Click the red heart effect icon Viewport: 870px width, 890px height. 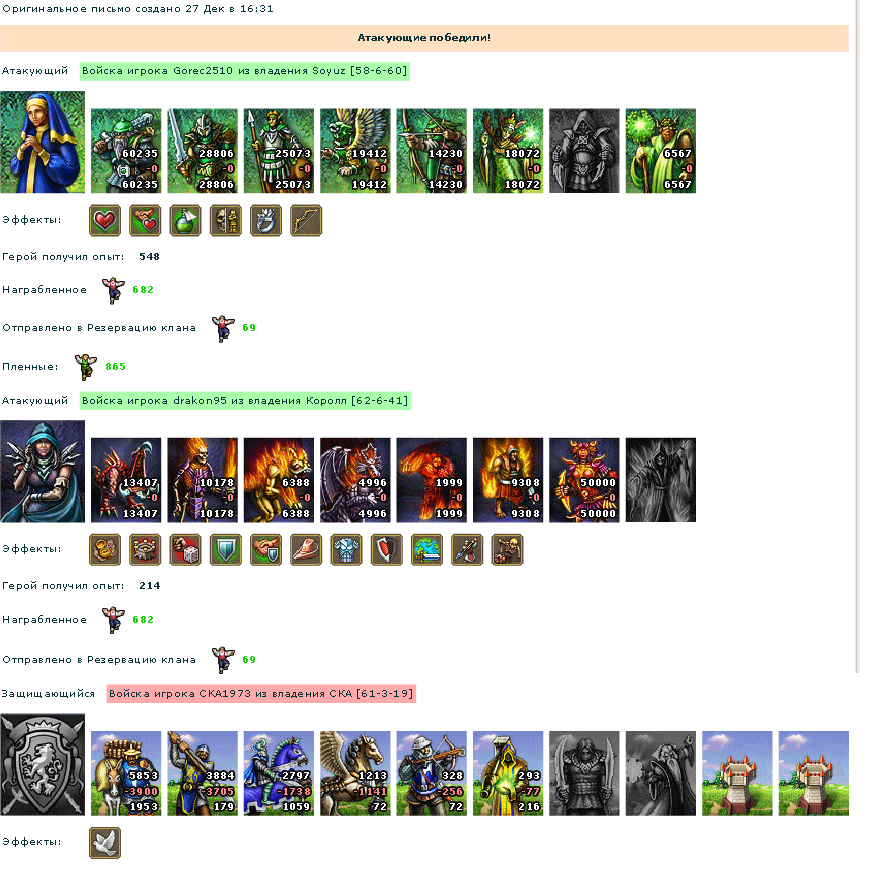tap(105, 220)
